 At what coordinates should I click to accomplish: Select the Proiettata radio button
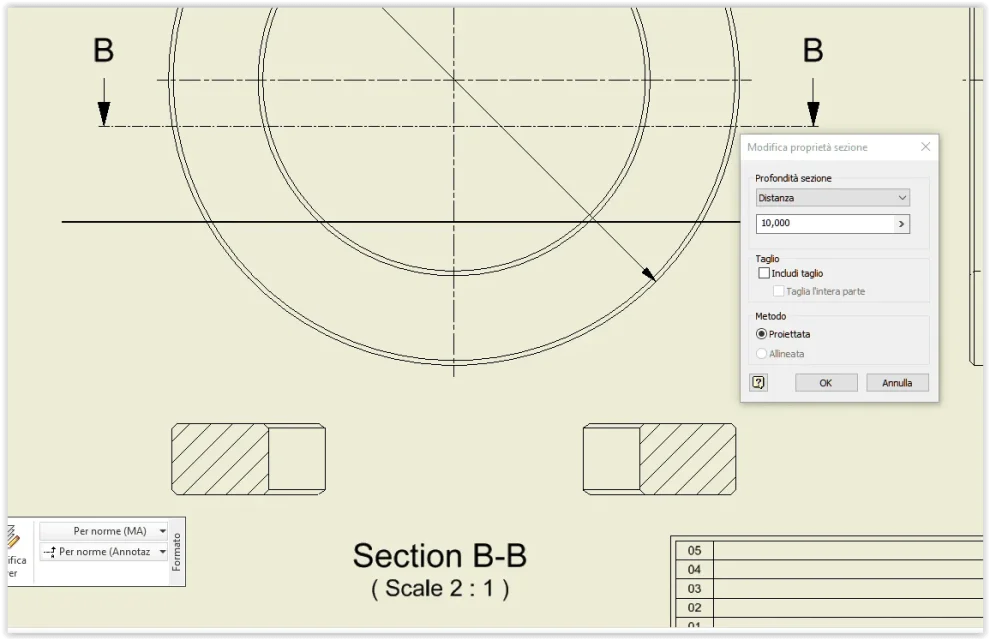(761, 334)
